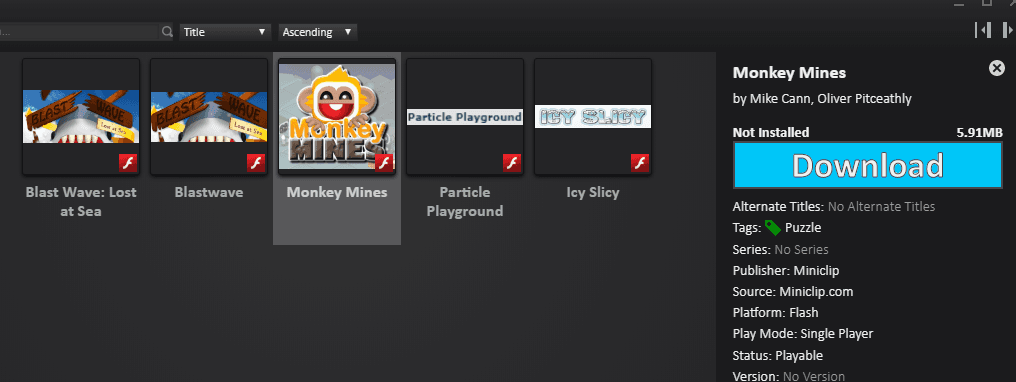Viewport: 1016px width, 382px height.
Task: Click Flash icon on Monkey Mines thumbnail
Action: [385, 163]
